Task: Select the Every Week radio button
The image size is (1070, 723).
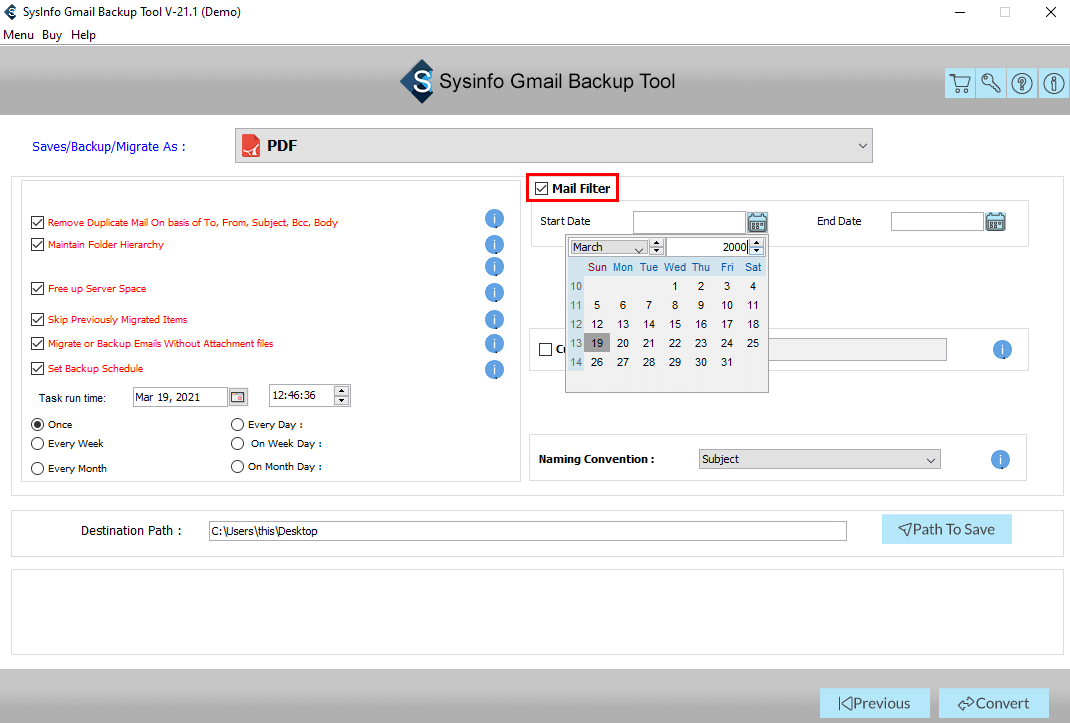Action: click(38, 444)
